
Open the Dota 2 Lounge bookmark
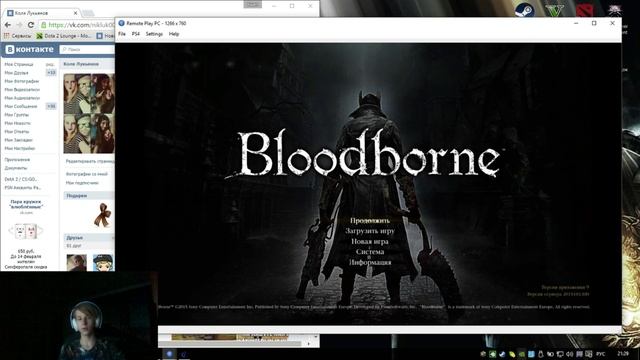click(x=64, y=36)
